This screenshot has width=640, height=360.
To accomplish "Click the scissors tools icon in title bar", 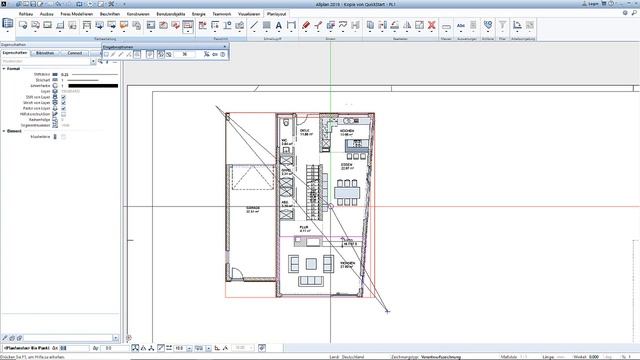I will 111,4.
